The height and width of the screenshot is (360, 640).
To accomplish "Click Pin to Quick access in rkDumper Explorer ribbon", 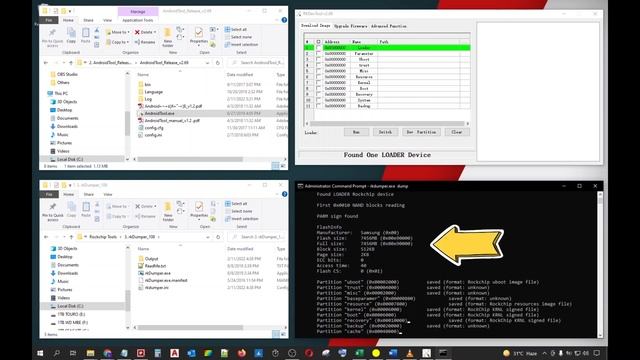I will 53,211.
